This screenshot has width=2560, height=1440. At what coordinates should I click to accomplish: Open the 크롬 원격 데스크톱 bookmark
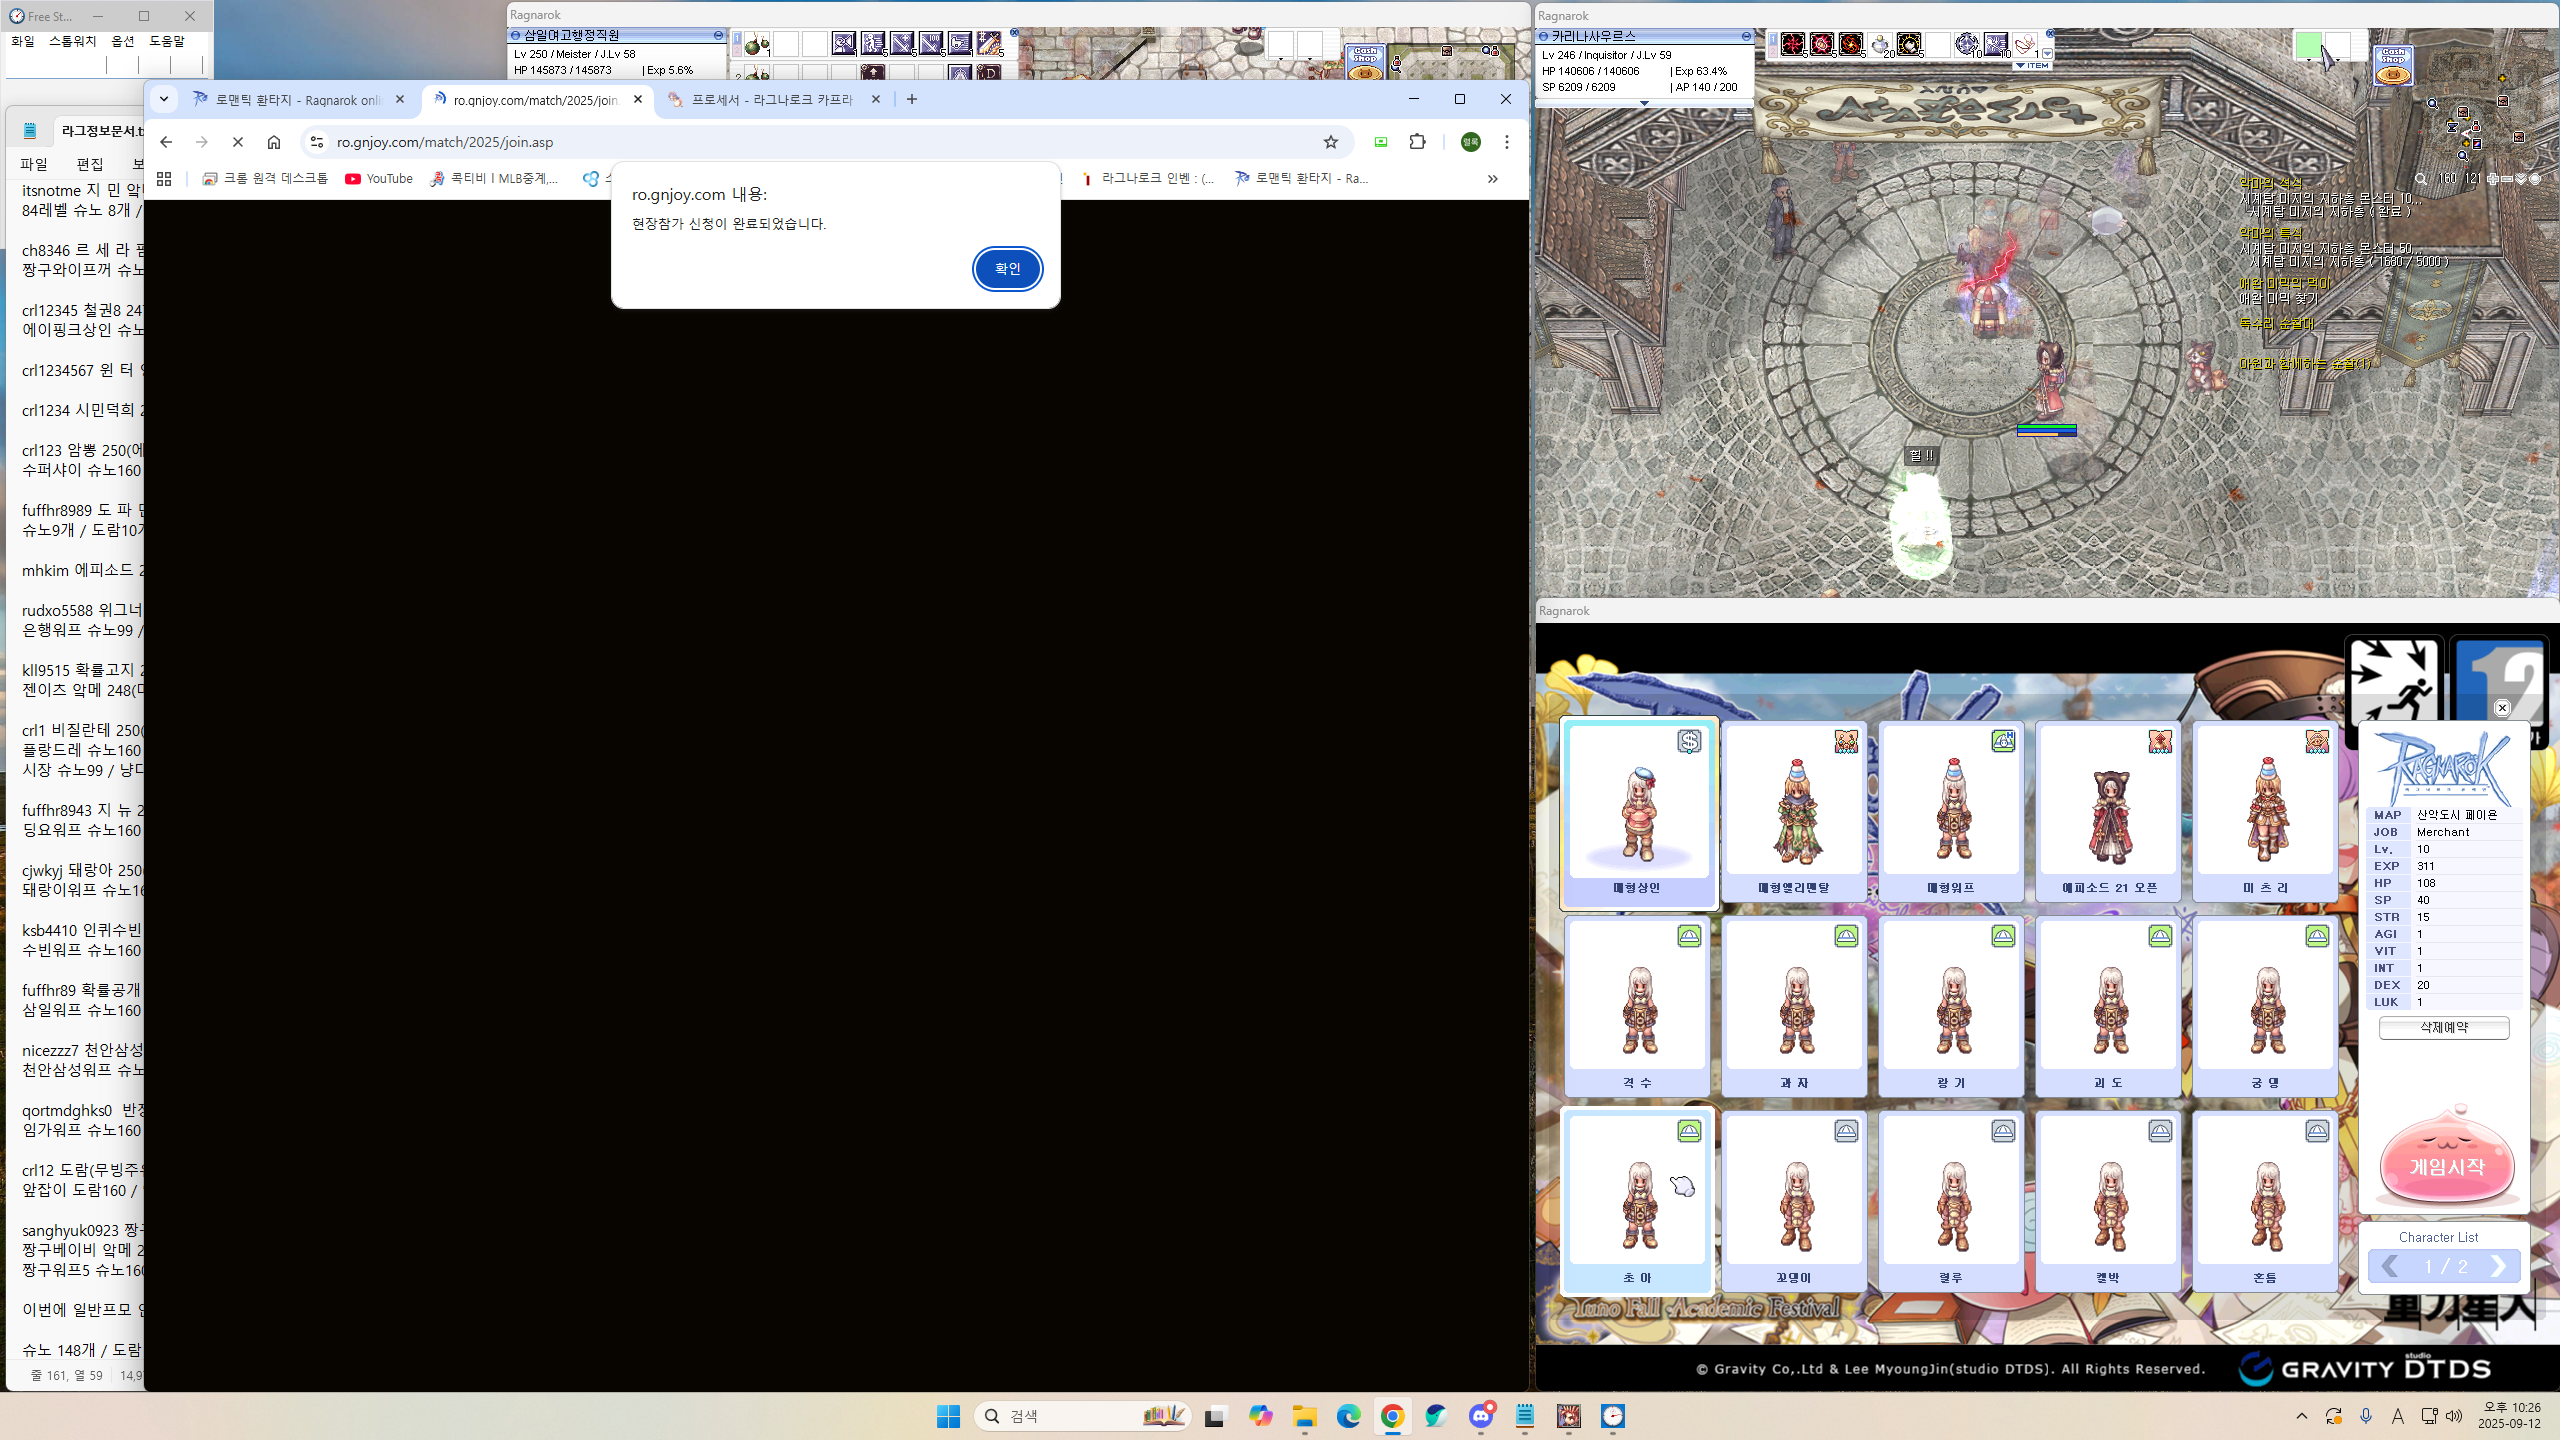pos(265,178)
